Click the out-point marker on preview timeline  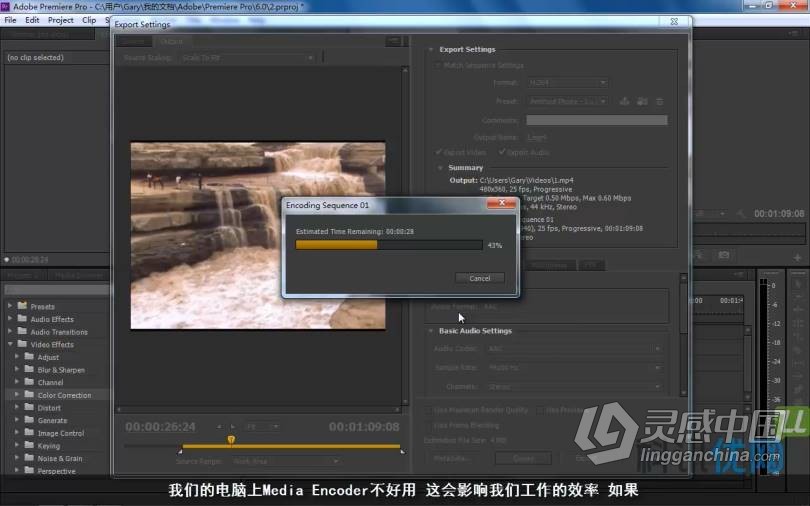[402, 451]
